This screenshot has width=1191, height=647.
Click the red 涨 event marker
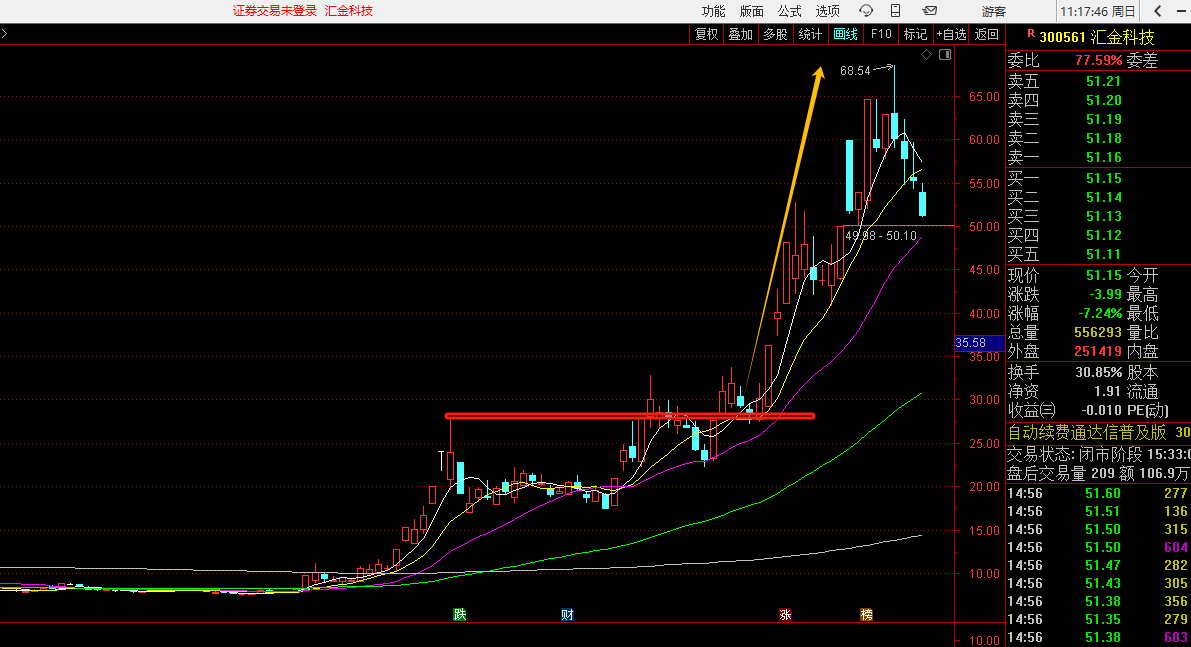(785, 614)
